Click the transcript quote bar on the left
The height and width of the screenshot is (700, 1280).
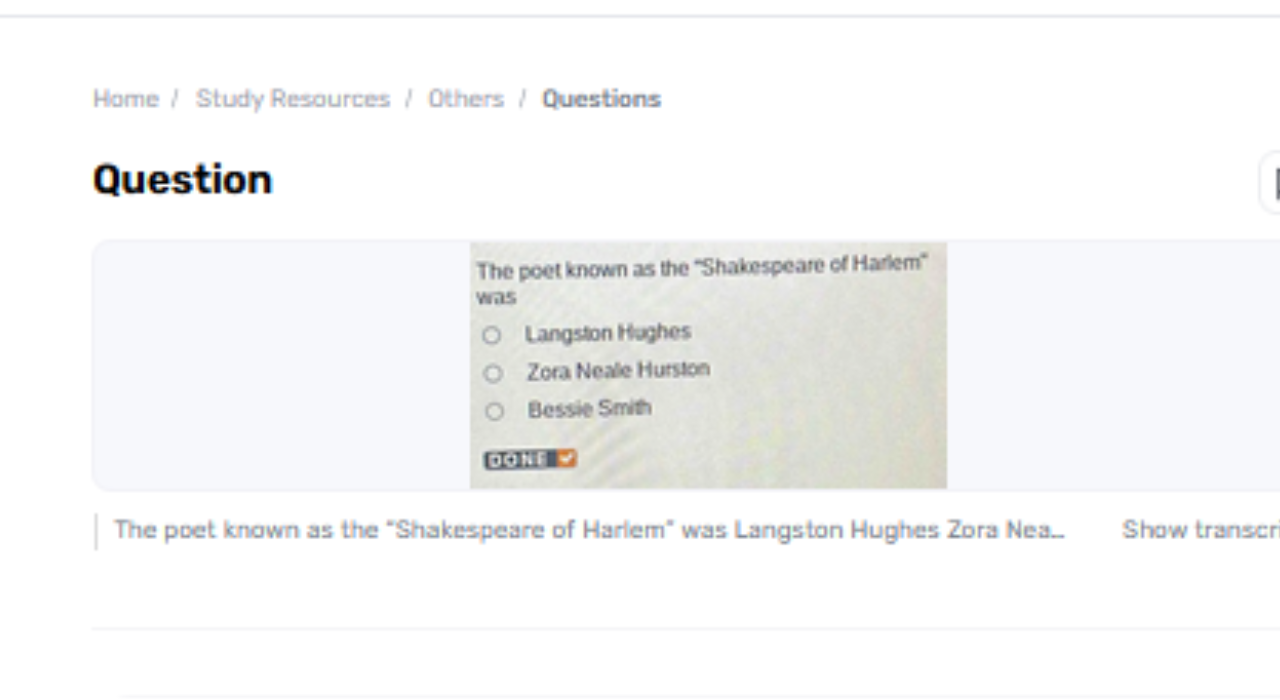point(97,531)
